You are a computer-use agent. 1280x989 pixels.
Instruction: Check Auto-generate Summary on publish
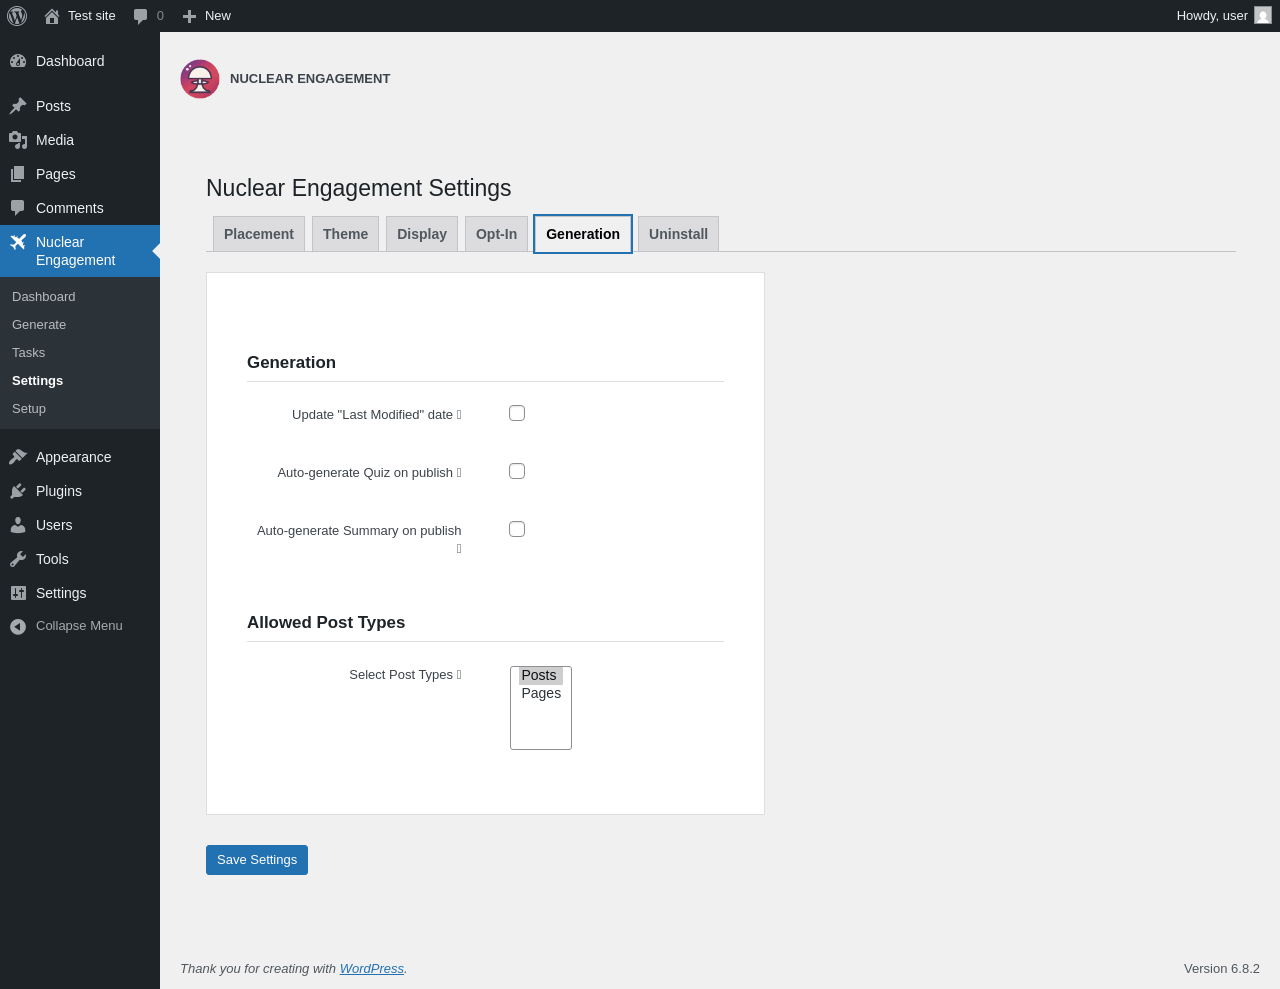[x=517, y=529]
